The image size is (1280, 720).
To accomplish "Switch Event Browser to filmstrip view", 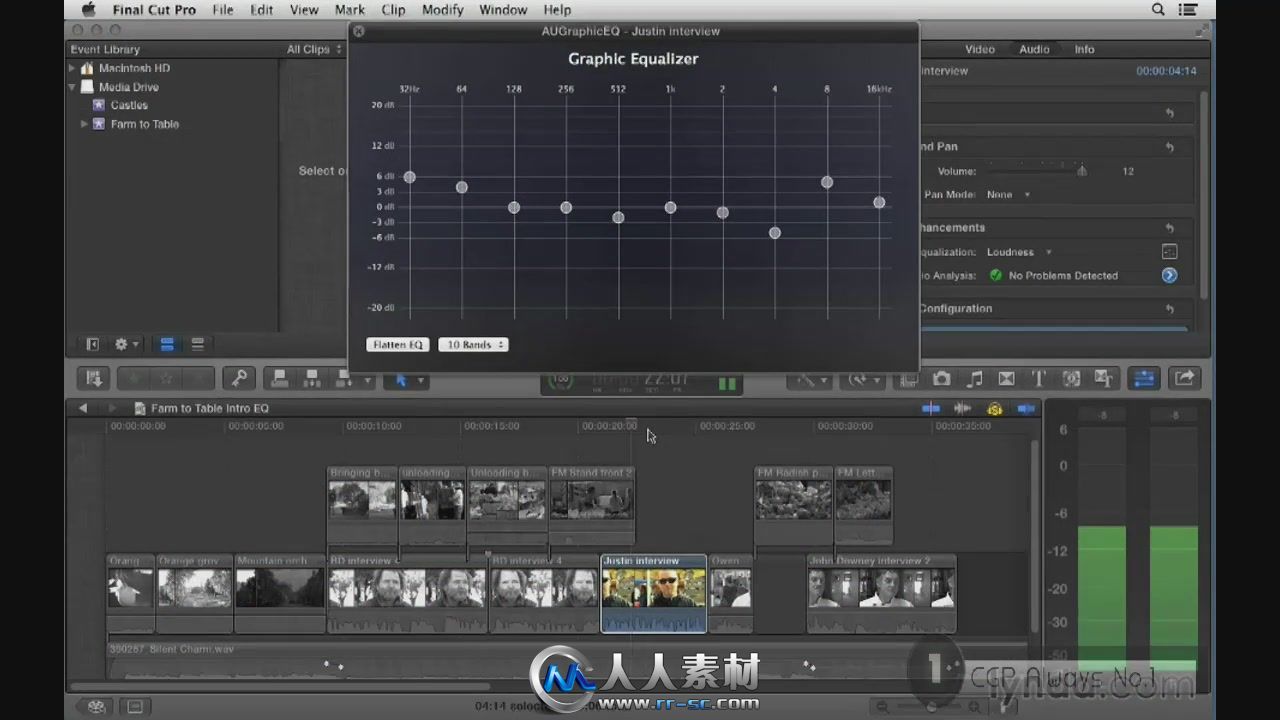I will [x=167, y=344].
